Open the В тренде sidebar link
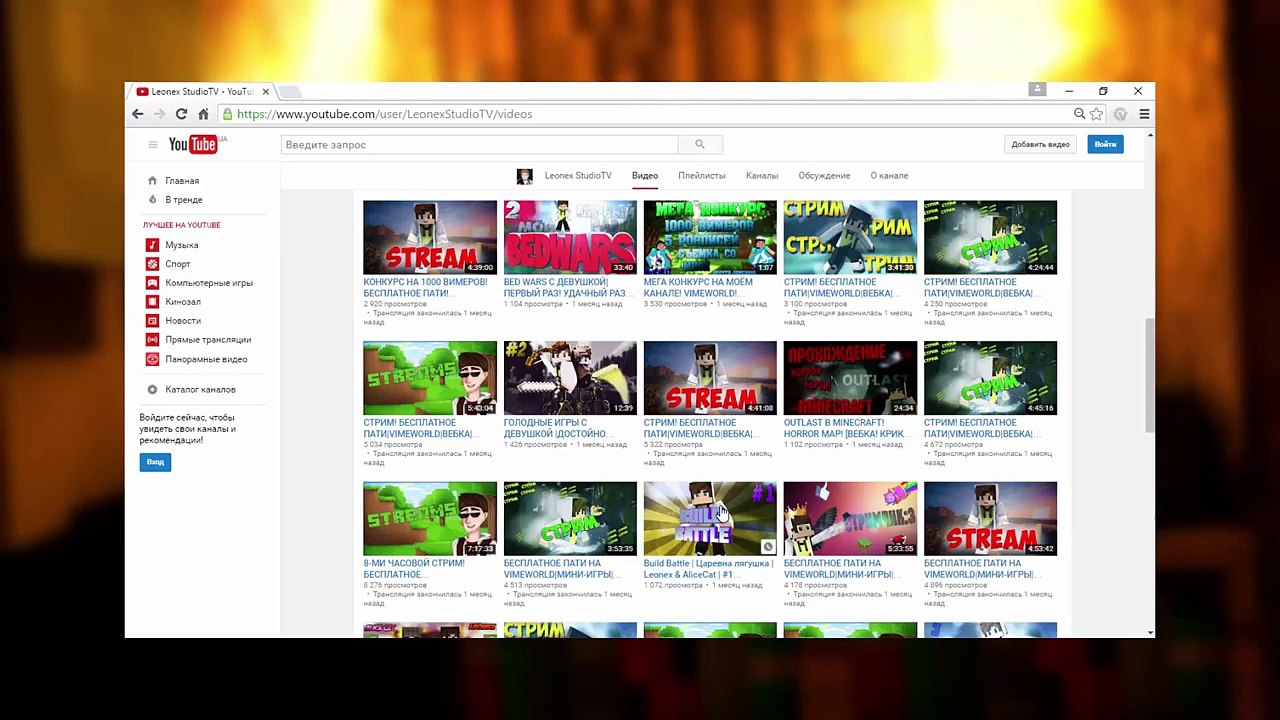Viewport: 1280px width, 720px height. 184,200
